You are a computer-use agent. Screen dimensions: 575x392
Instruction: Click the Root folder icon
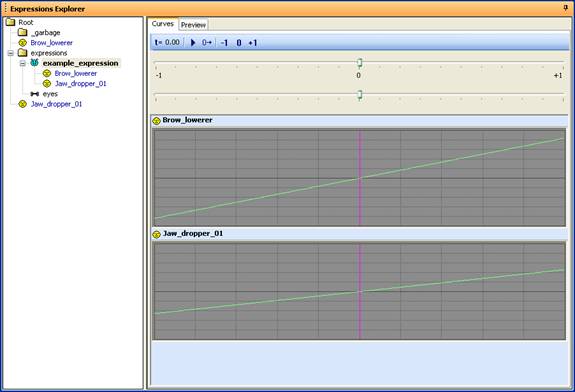11,22
